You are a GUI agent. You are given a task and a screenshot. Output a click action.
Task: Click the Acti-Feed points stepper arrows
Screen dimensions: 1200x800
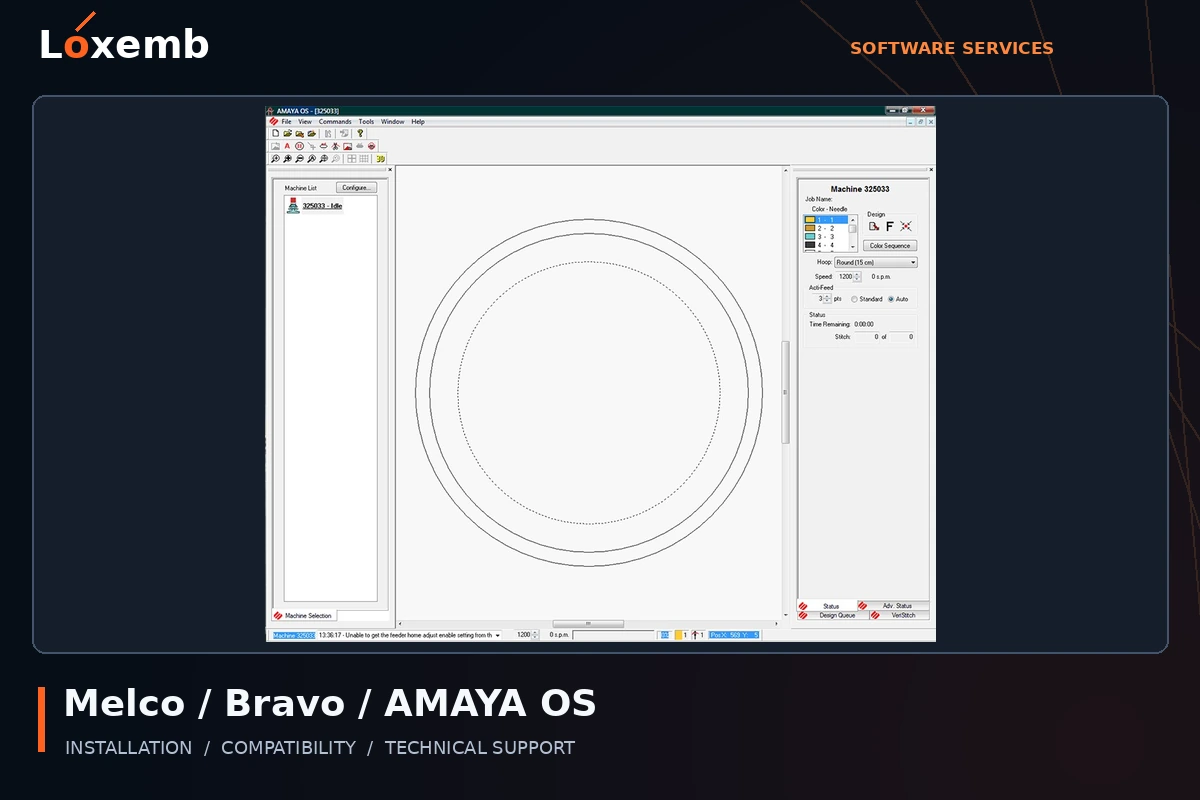827,299
